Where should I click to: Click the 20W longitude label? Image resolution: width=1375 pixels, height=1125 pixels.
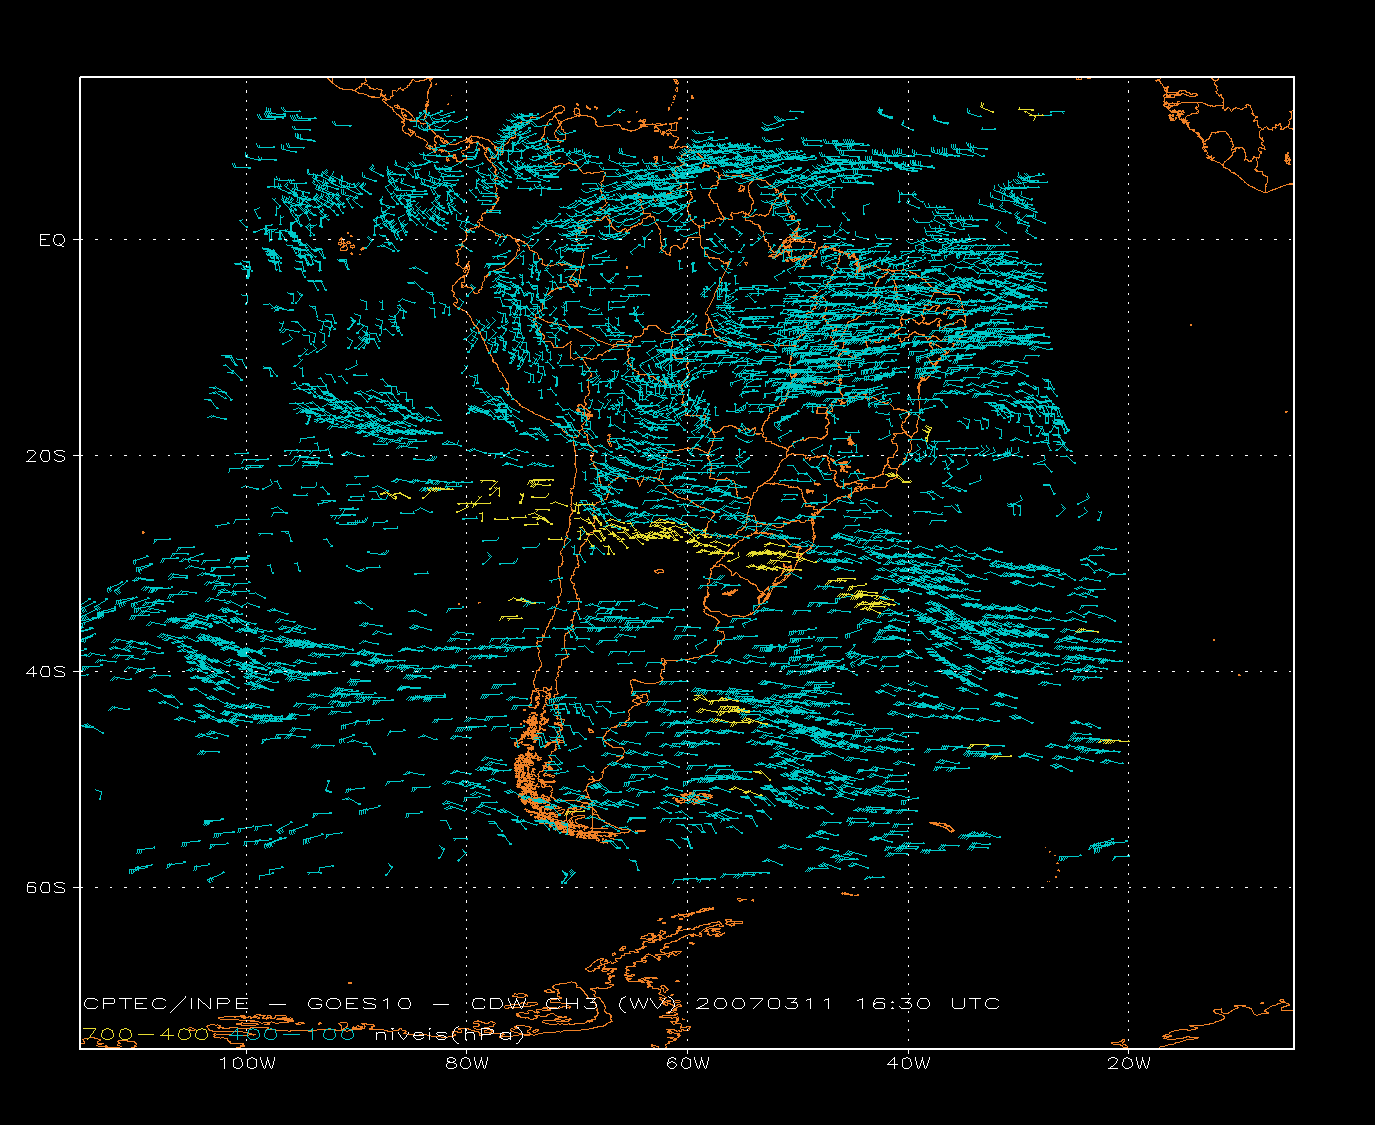click(x=1129, y=1063)
